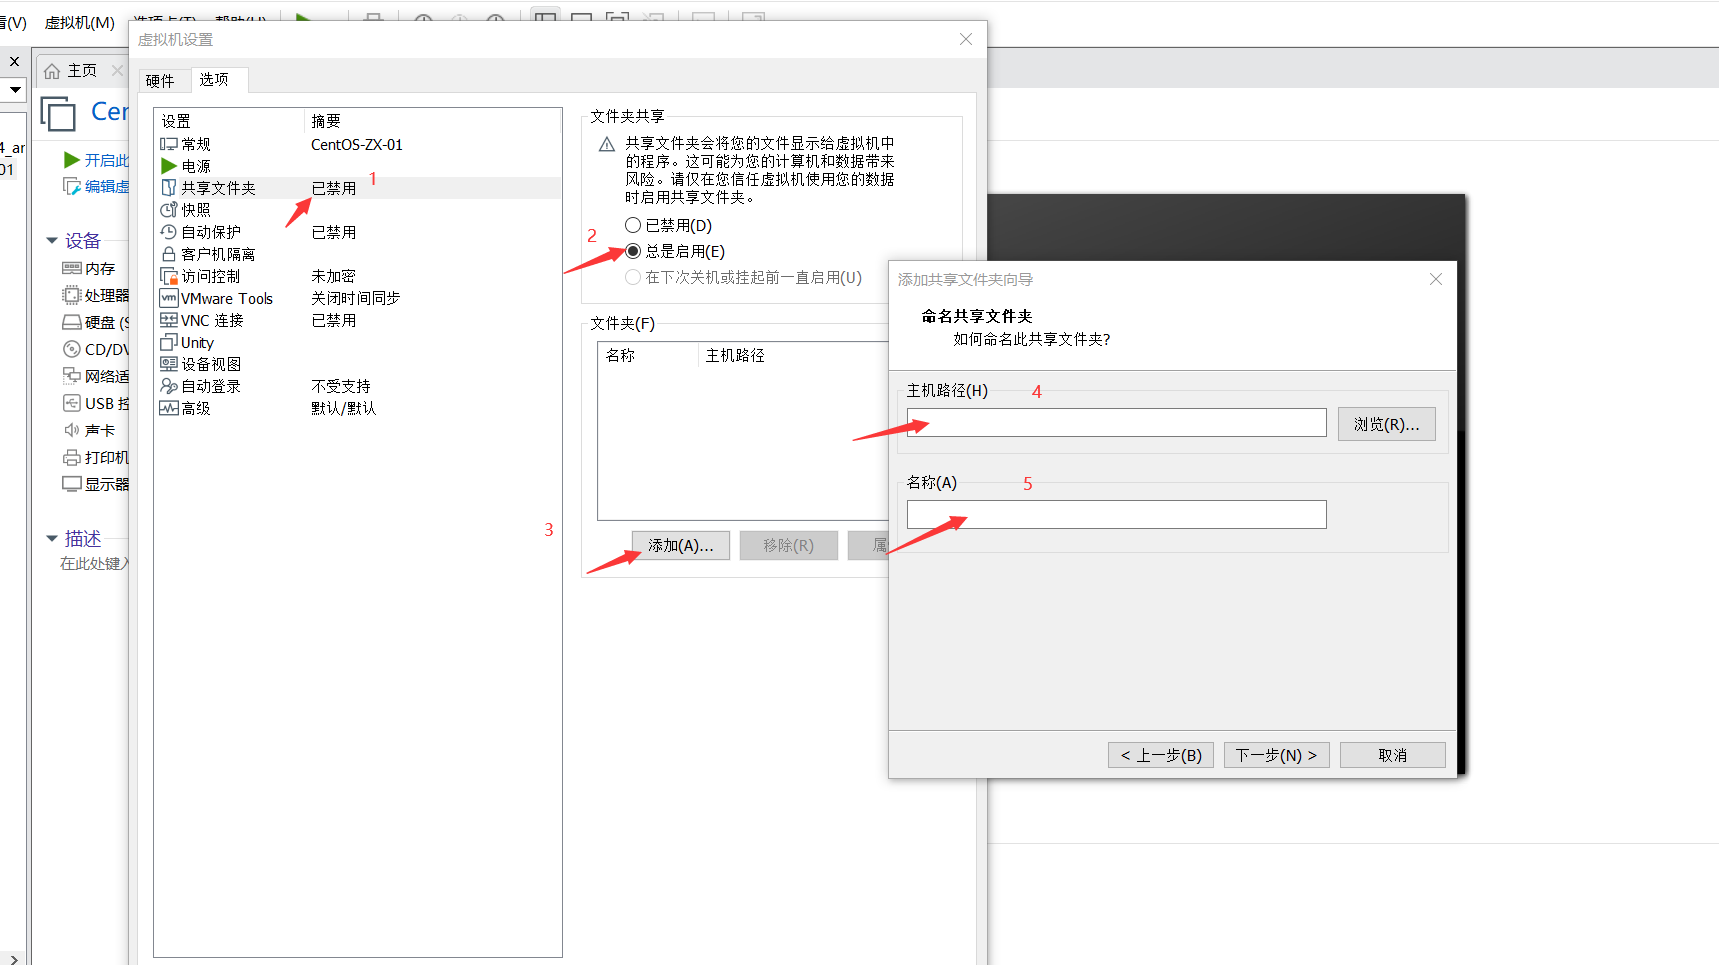Collapse the 设备 section
This screenshot has width=1719, height=965.
click(52, 240)
